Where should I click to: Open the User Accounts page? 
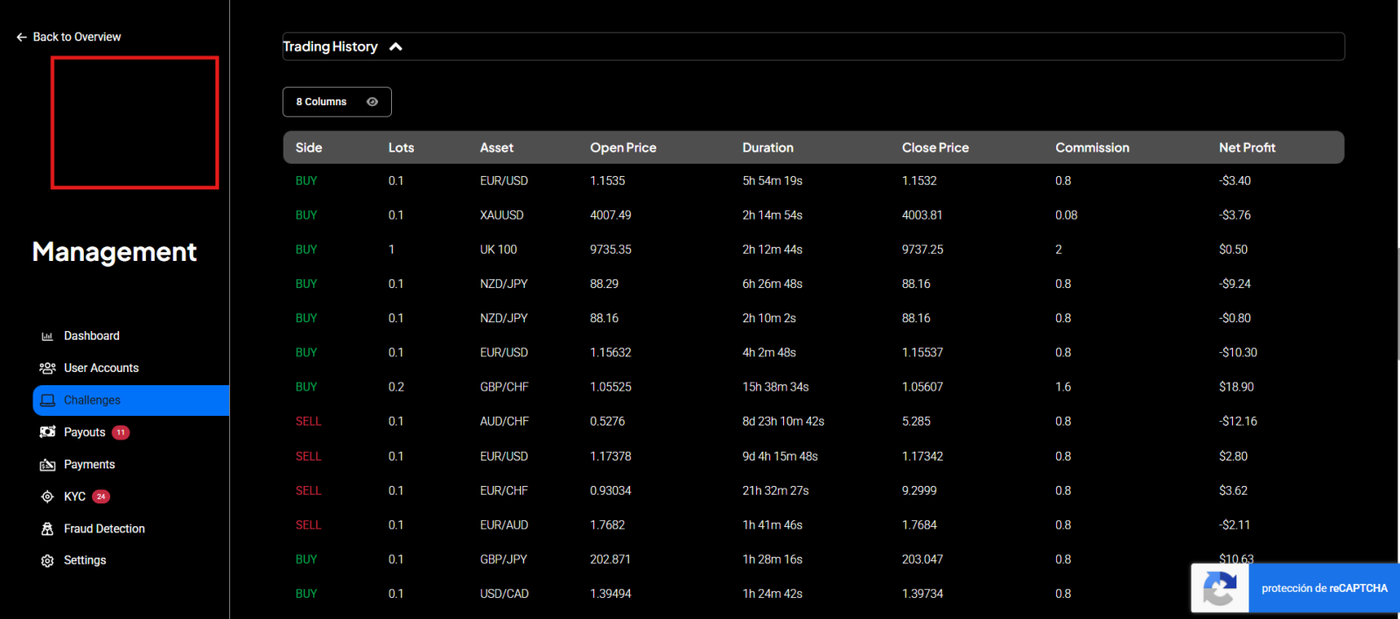[x=101, y=368]
